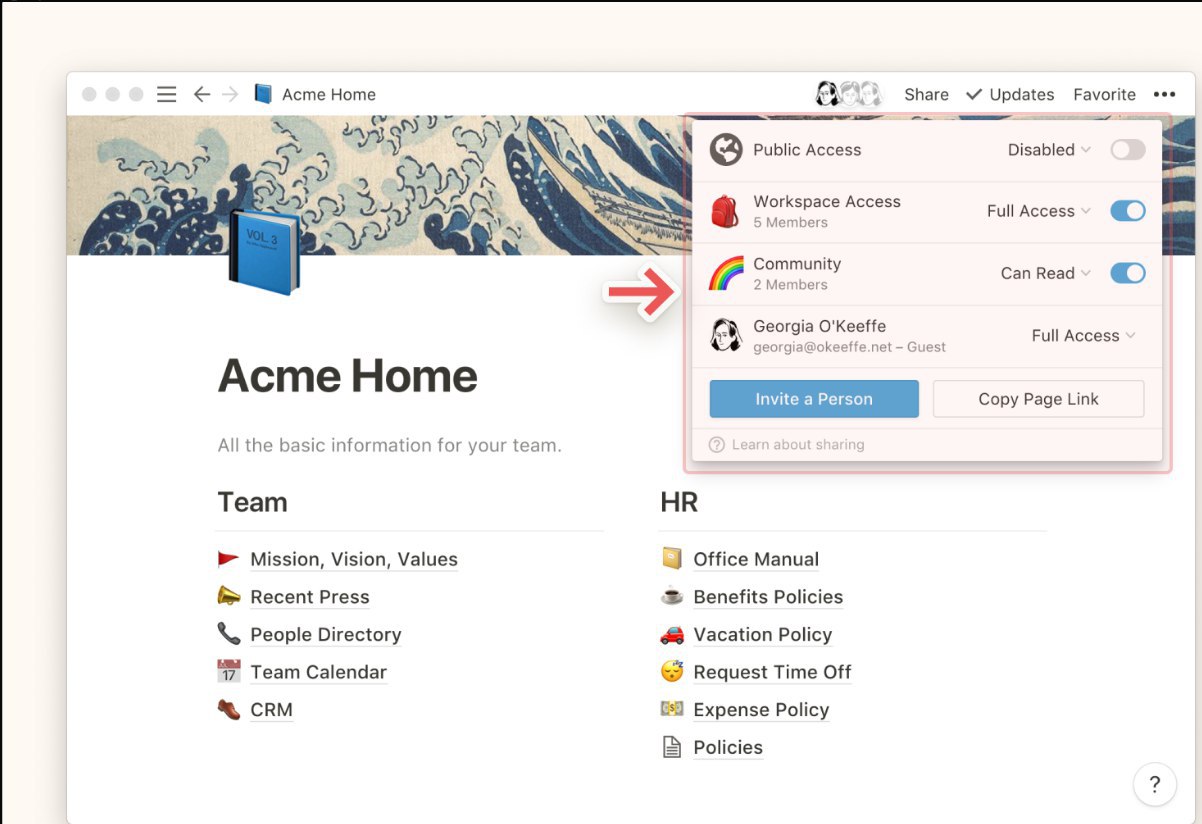
Task: Click the calendar icon beside Team Calendar
Action: (x=229, y=671)
